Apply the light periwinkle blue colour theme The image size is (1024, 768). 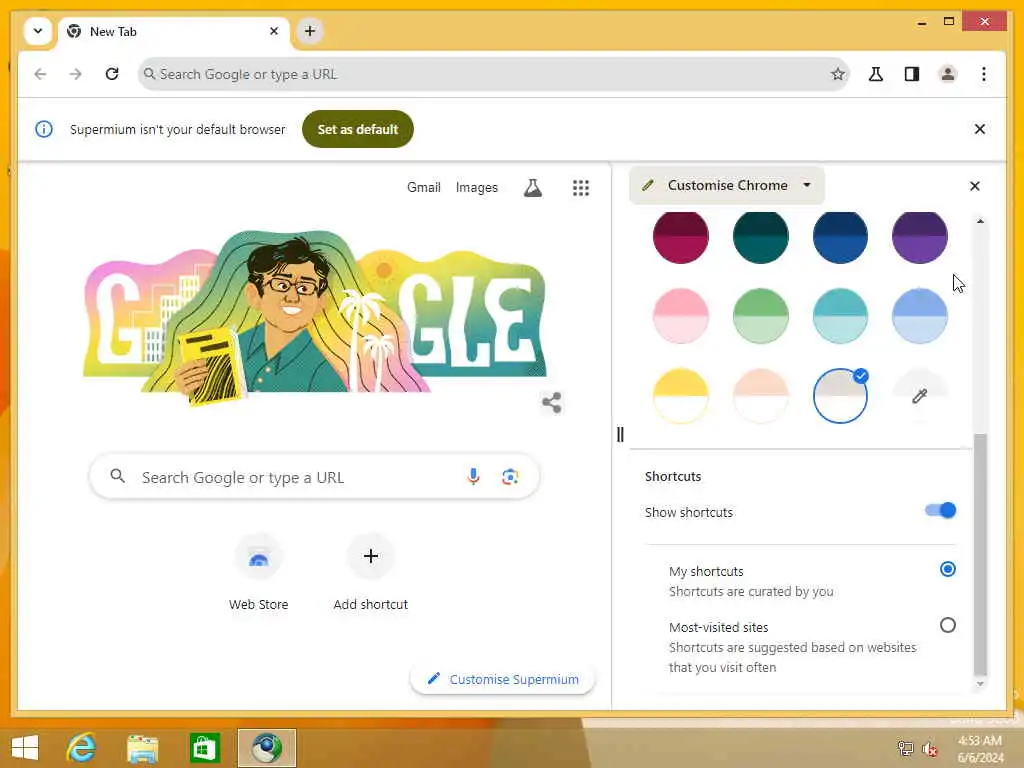(x=919, y=316)
